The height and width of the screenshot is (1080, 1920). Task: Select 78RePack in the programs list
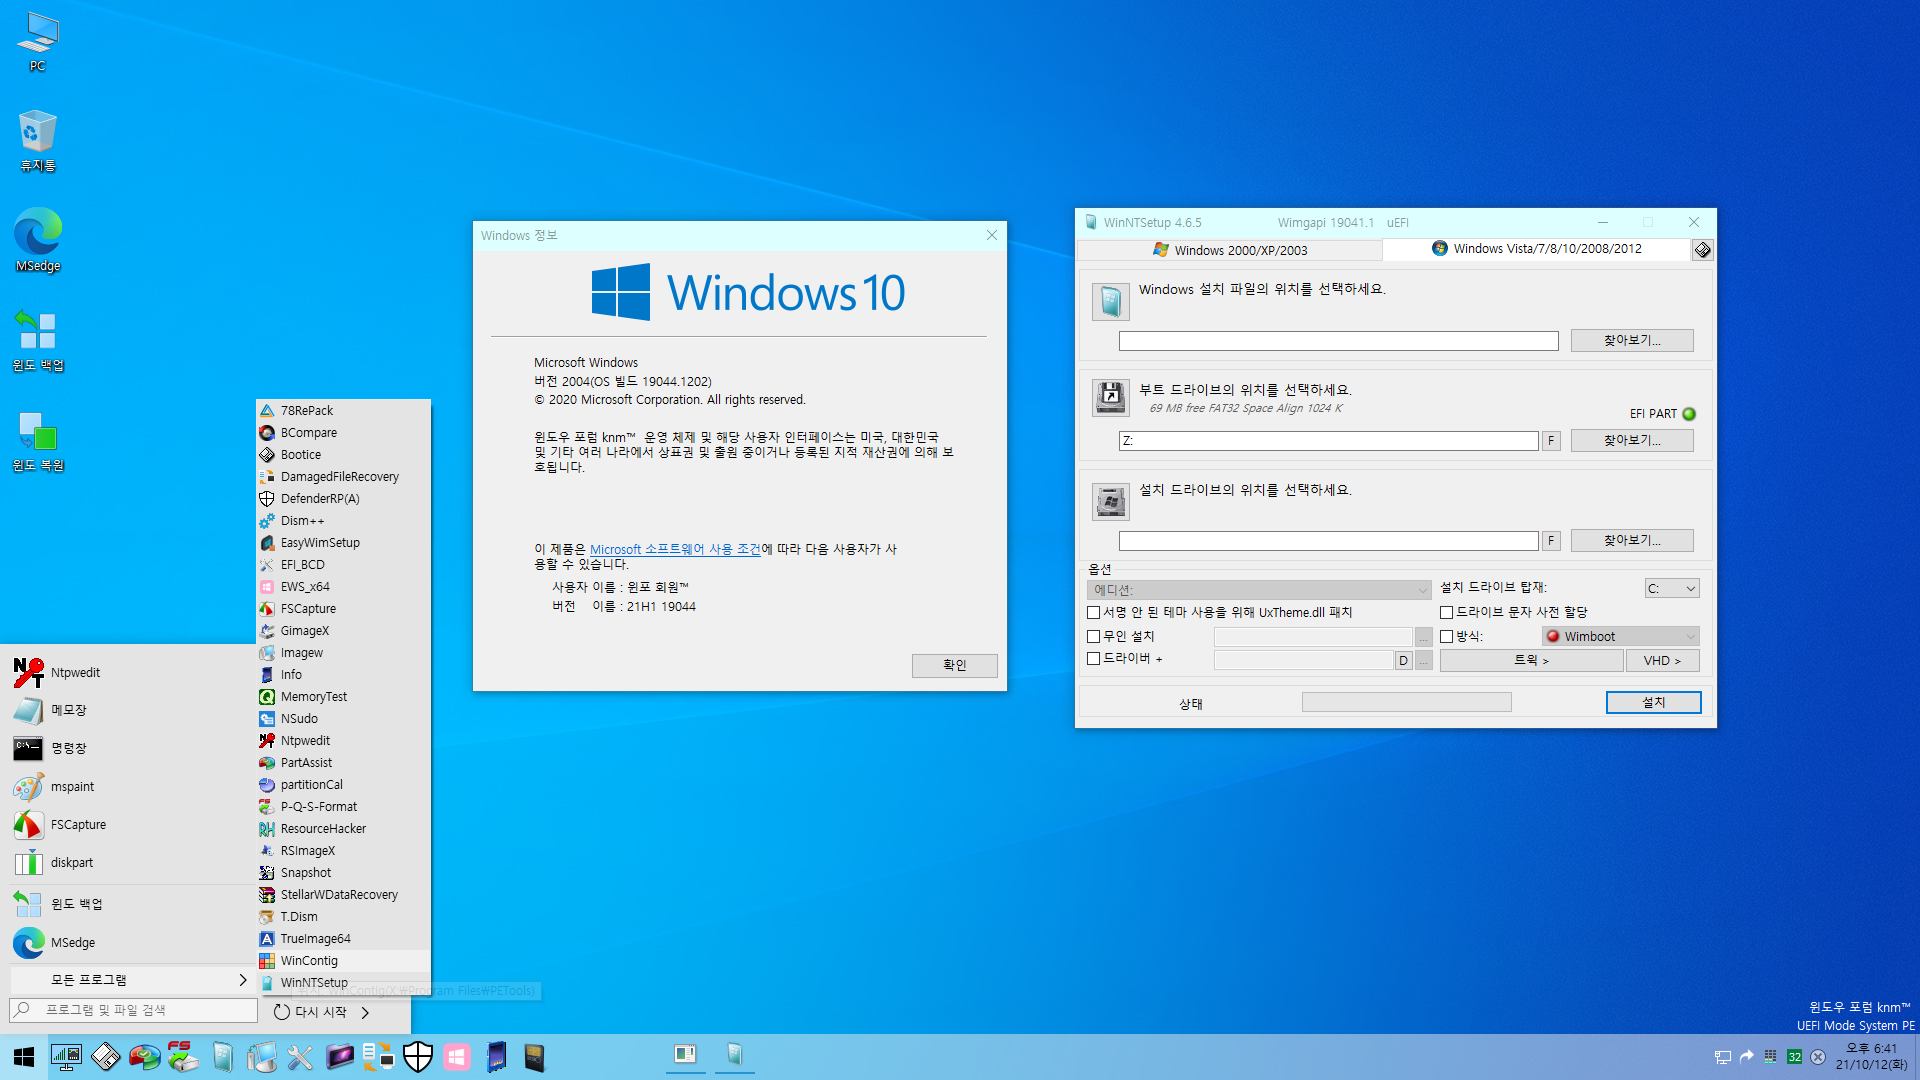[343, 411]
